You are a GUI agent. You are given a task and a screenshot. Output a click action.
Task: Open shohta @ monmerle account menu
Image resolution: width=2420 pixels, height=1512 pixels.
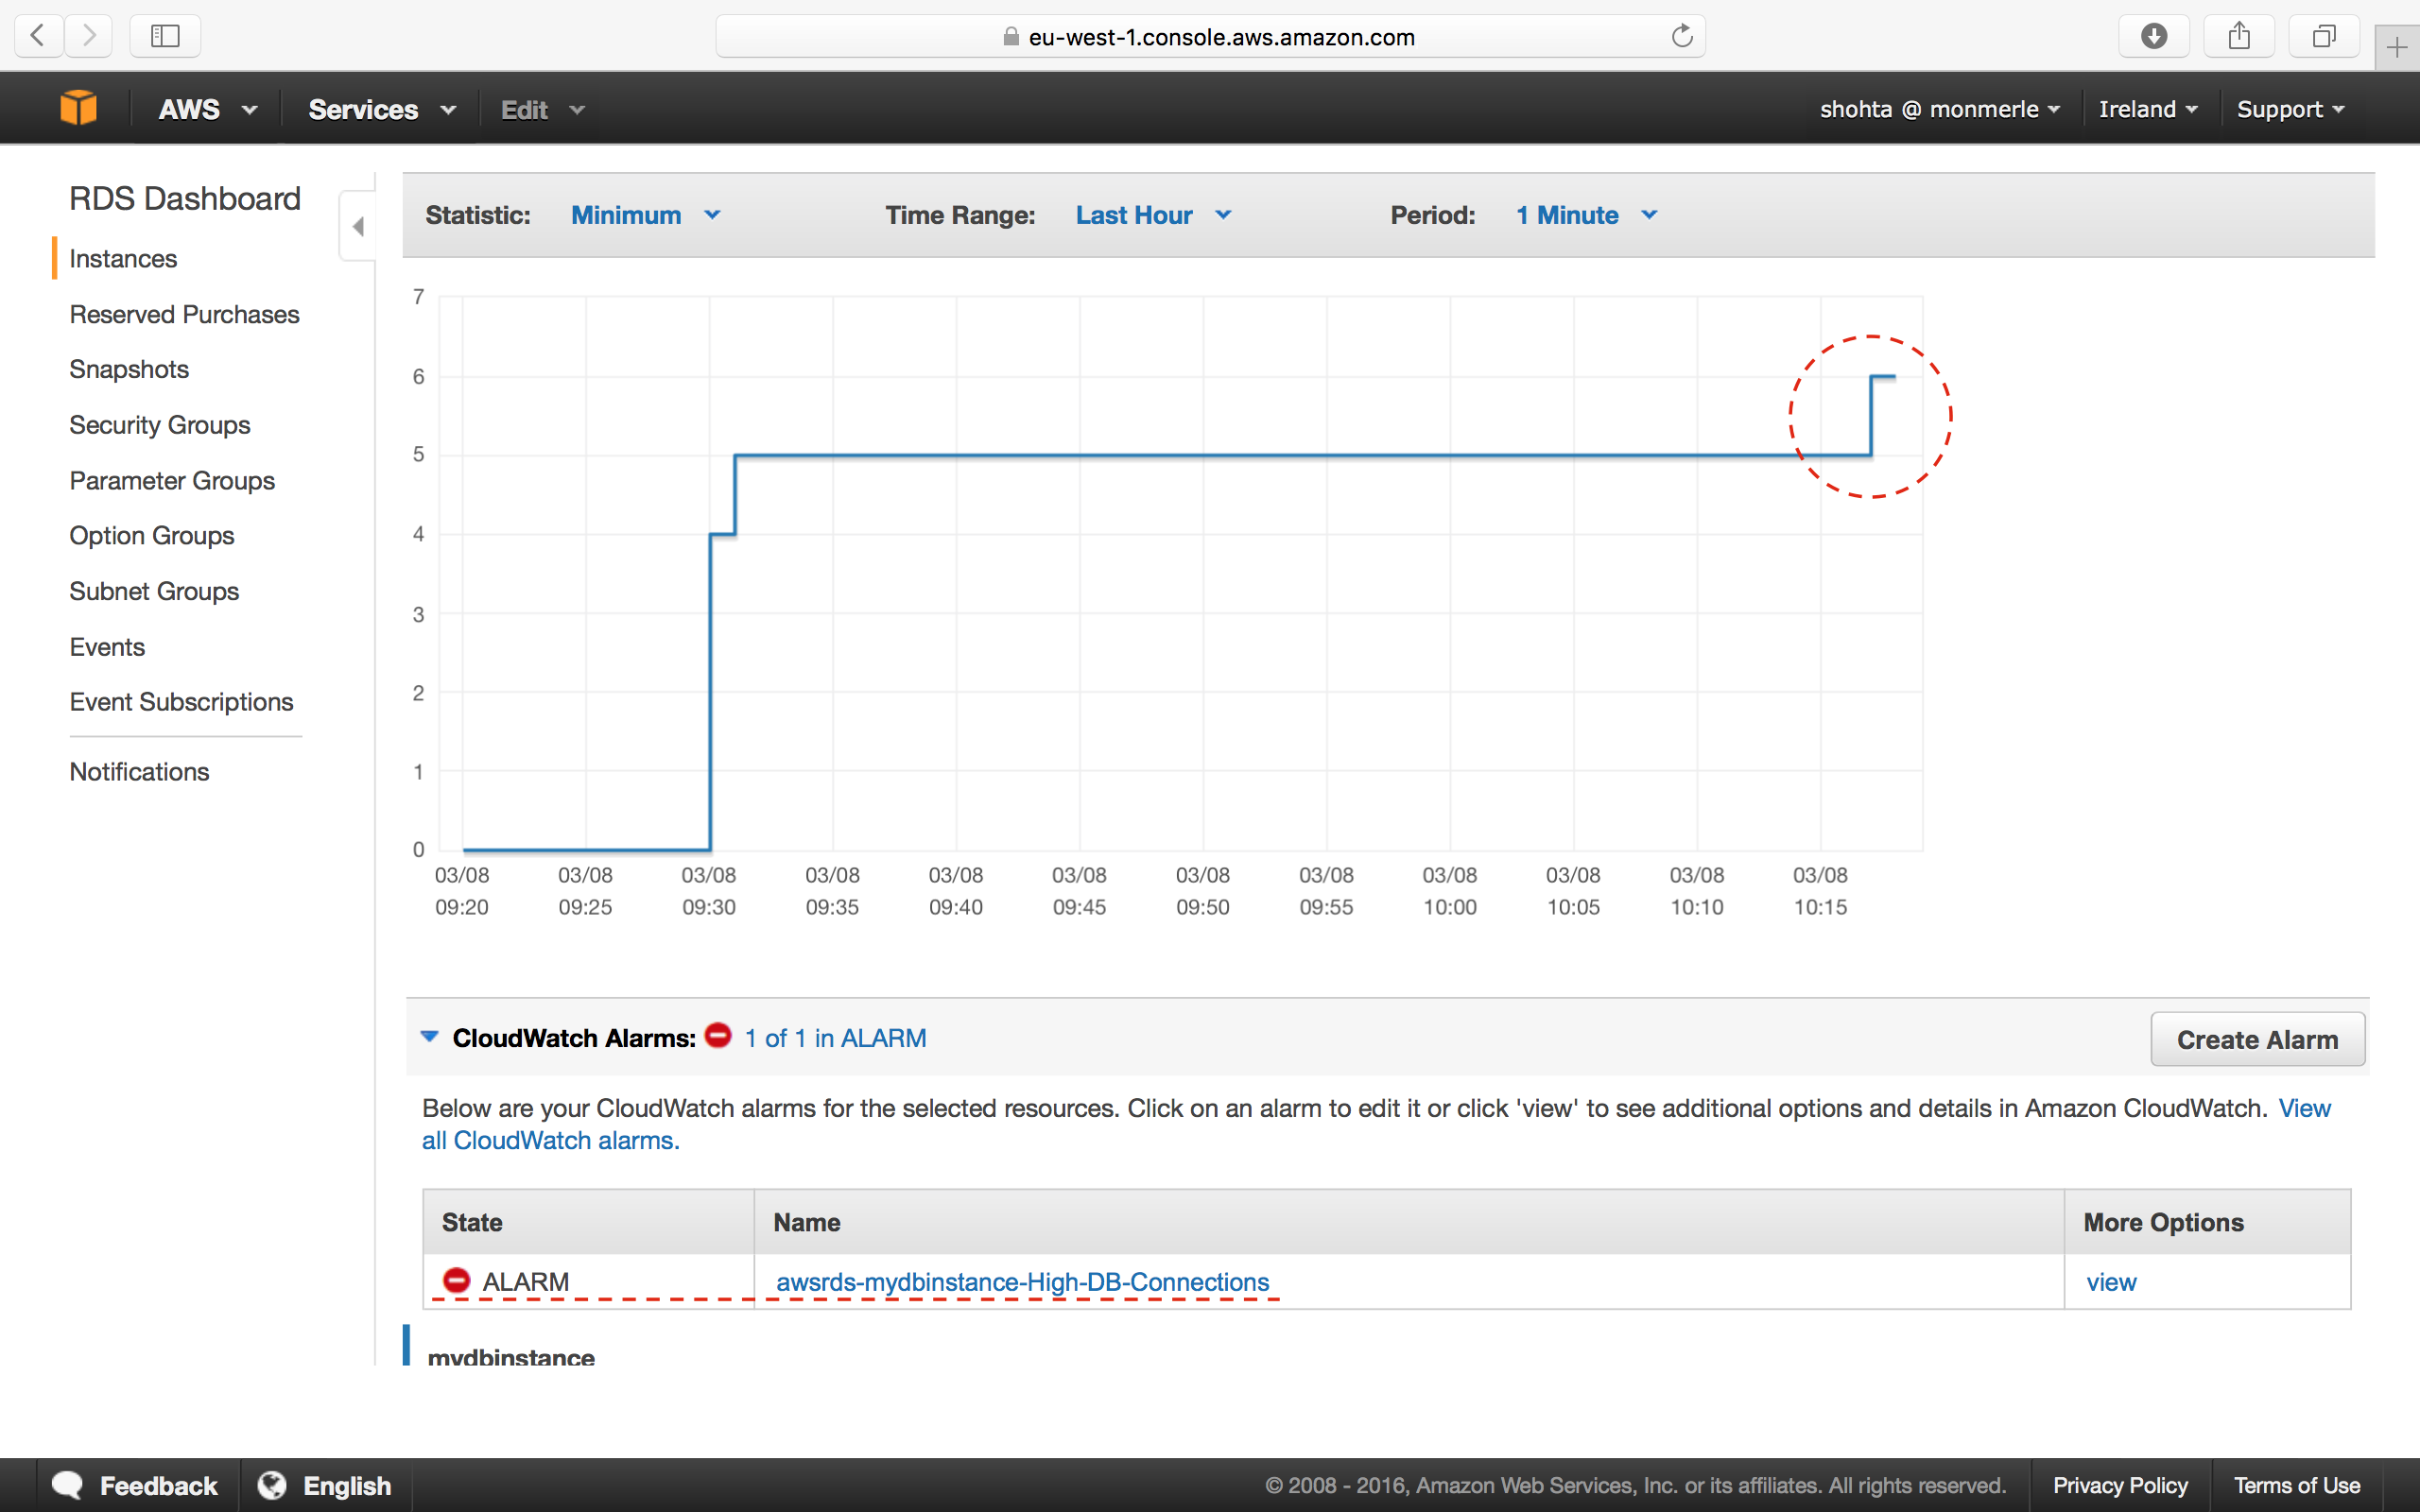click(x=1939, y=109)
